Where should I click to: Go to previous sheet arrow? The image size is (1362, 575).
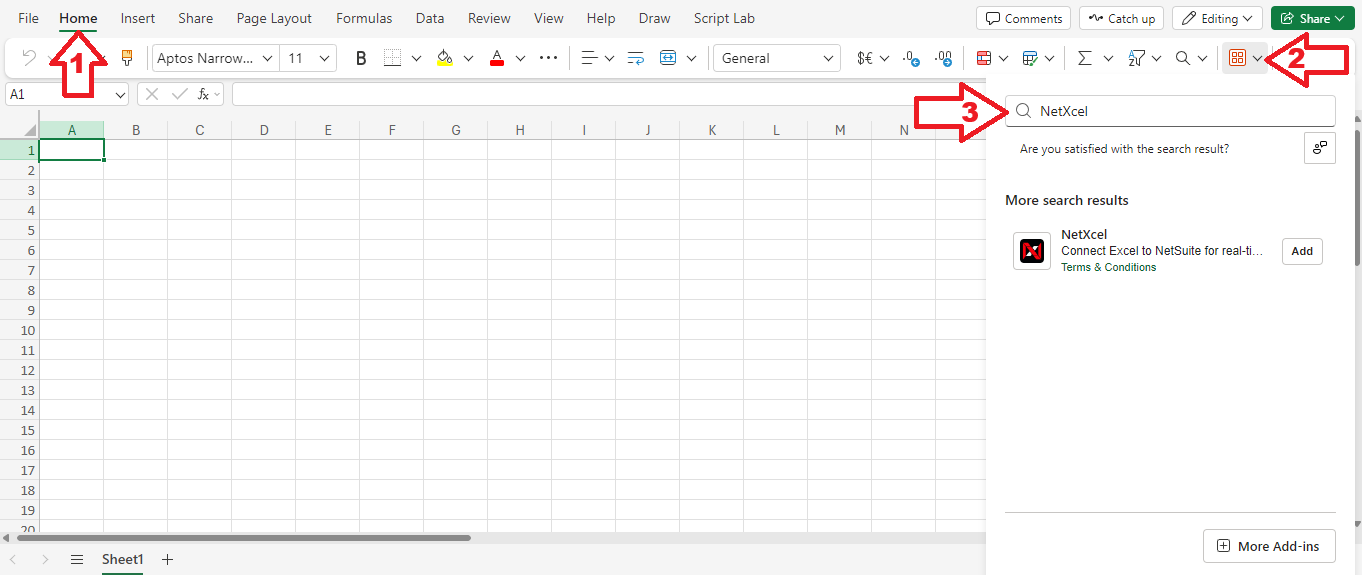click(13, 560)
